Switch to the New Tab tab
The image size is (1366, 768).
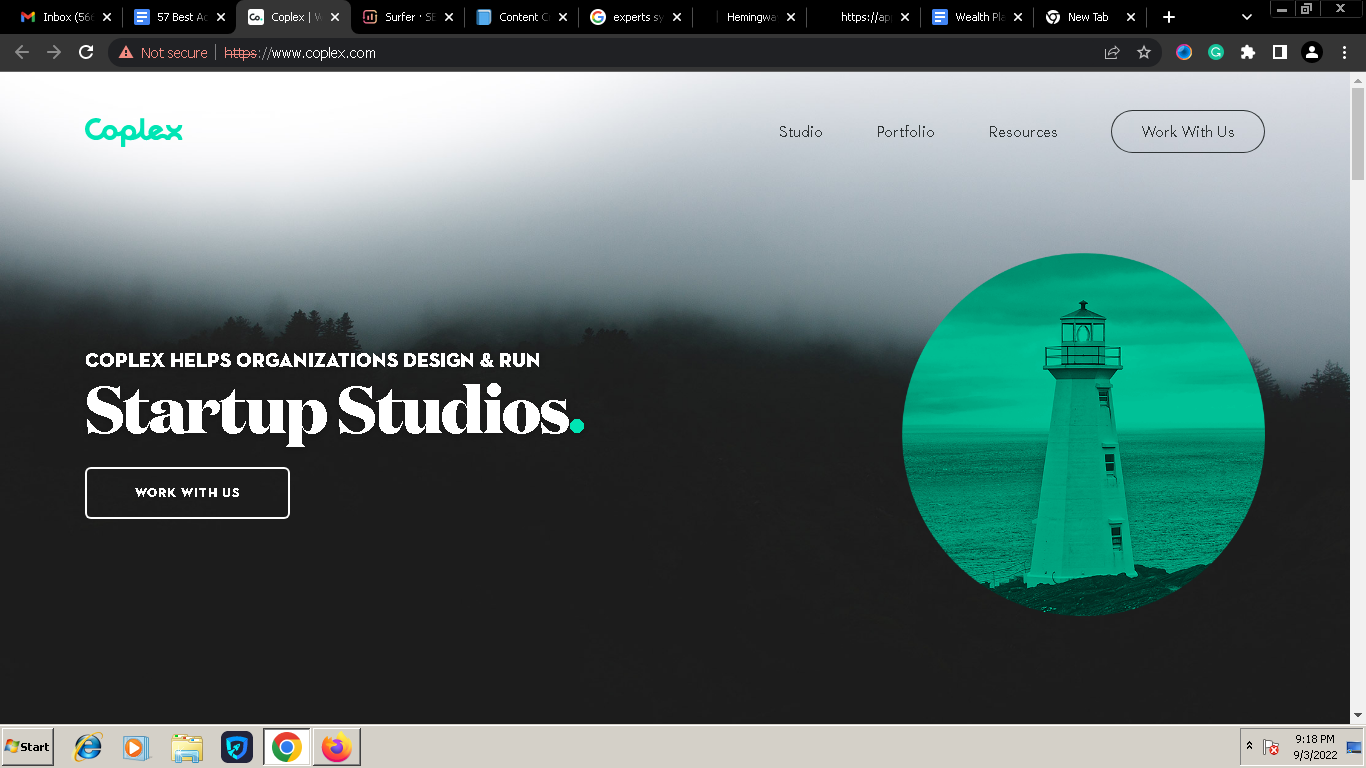click(1091, 17)
